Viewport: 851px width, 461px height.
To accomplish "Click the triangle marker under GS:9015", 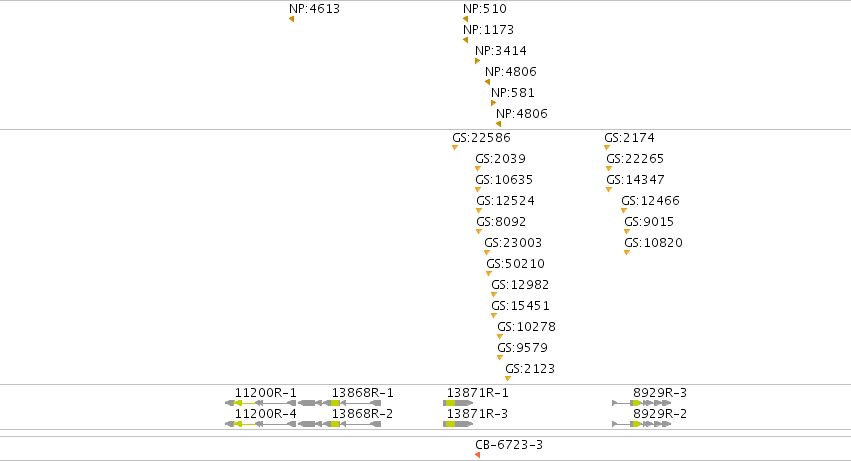I will point(627,232).
